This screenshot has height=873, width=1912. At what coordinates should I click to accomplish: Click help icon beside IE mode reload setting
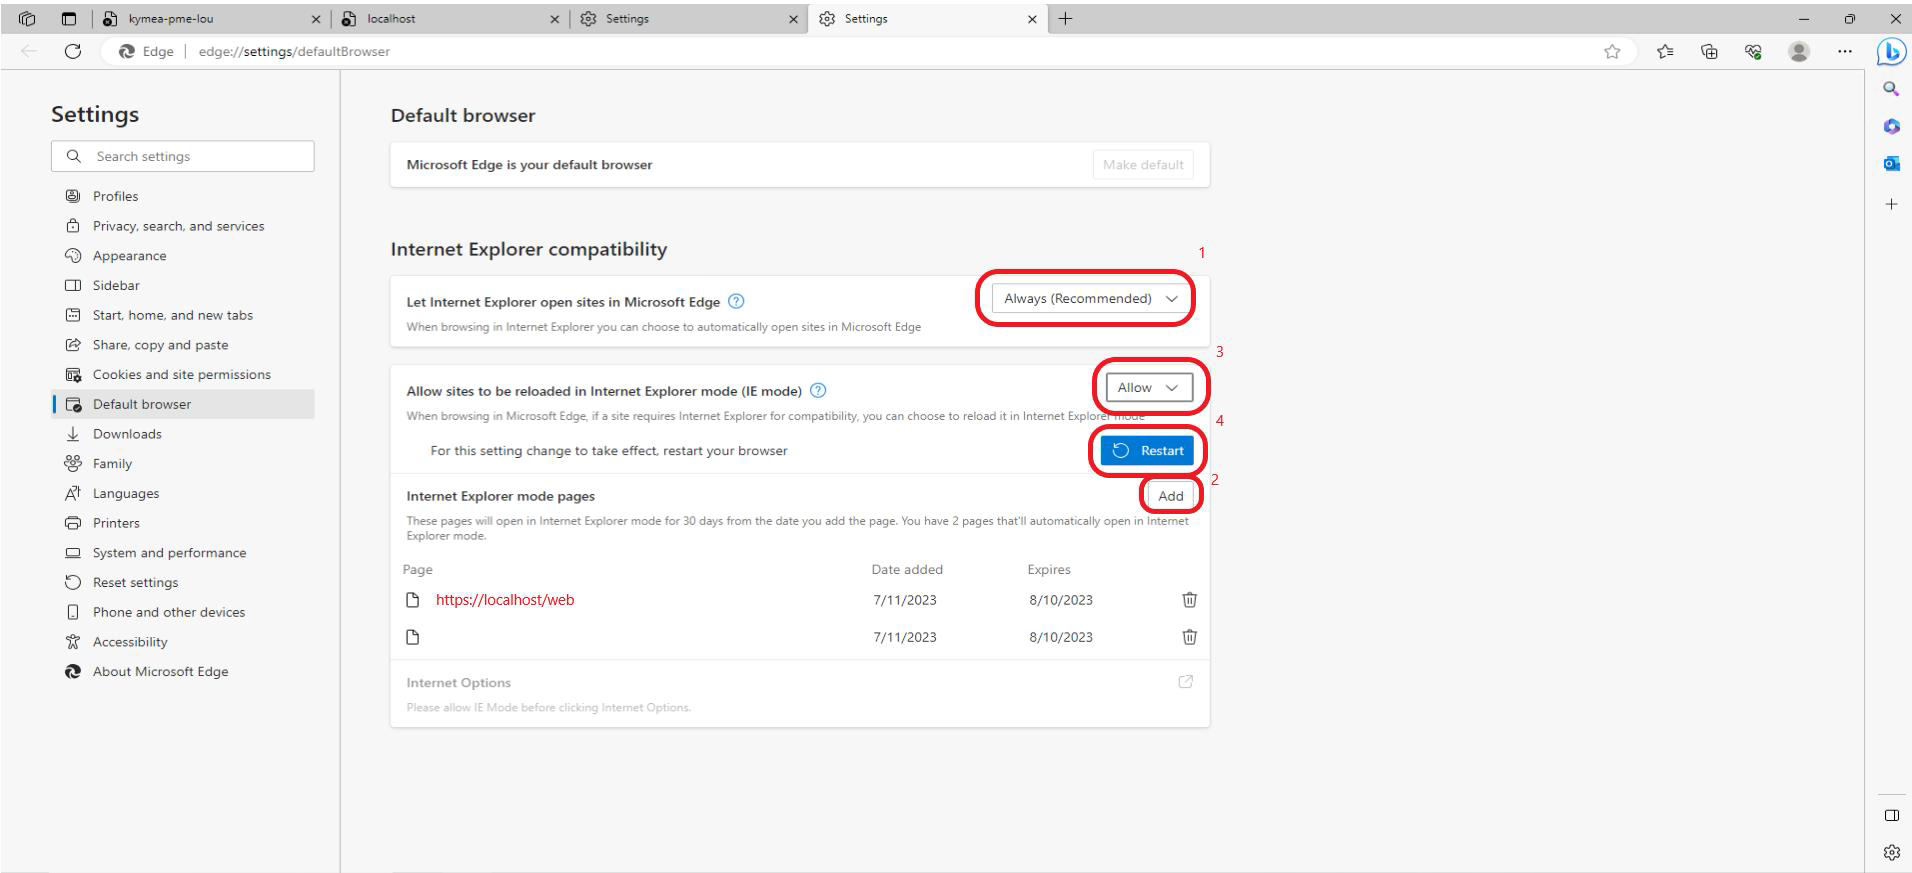(818, 390)
